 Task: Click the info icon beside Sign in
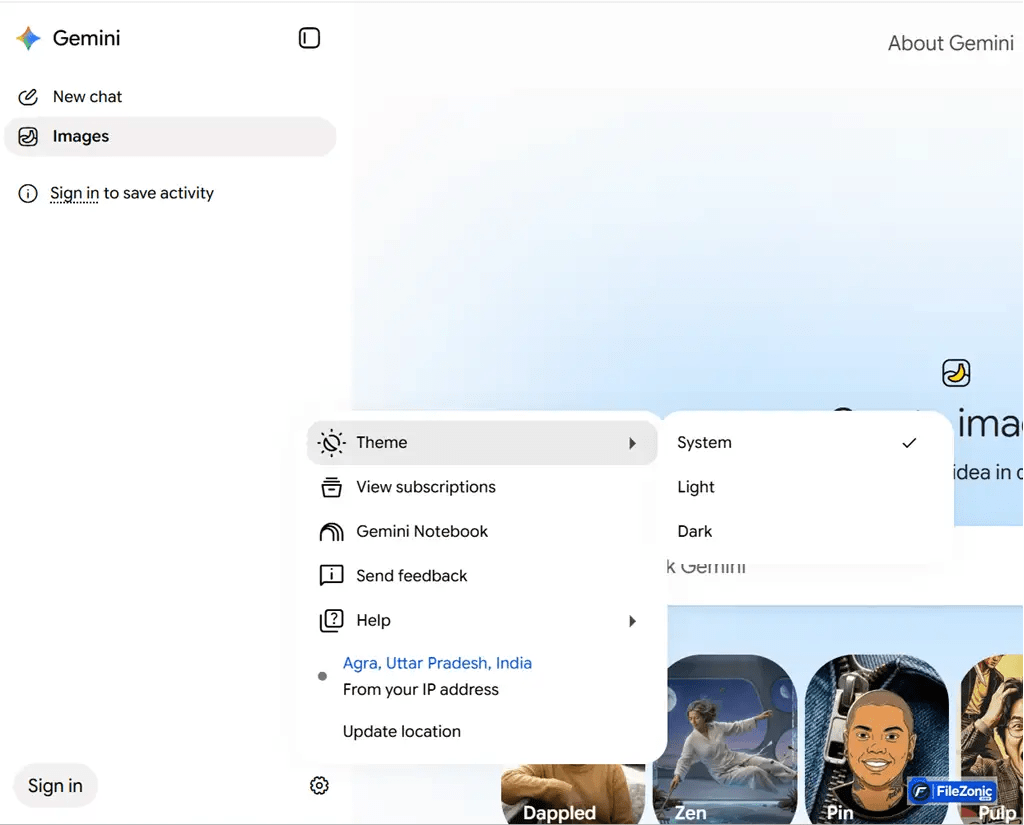tap(27, 193)
